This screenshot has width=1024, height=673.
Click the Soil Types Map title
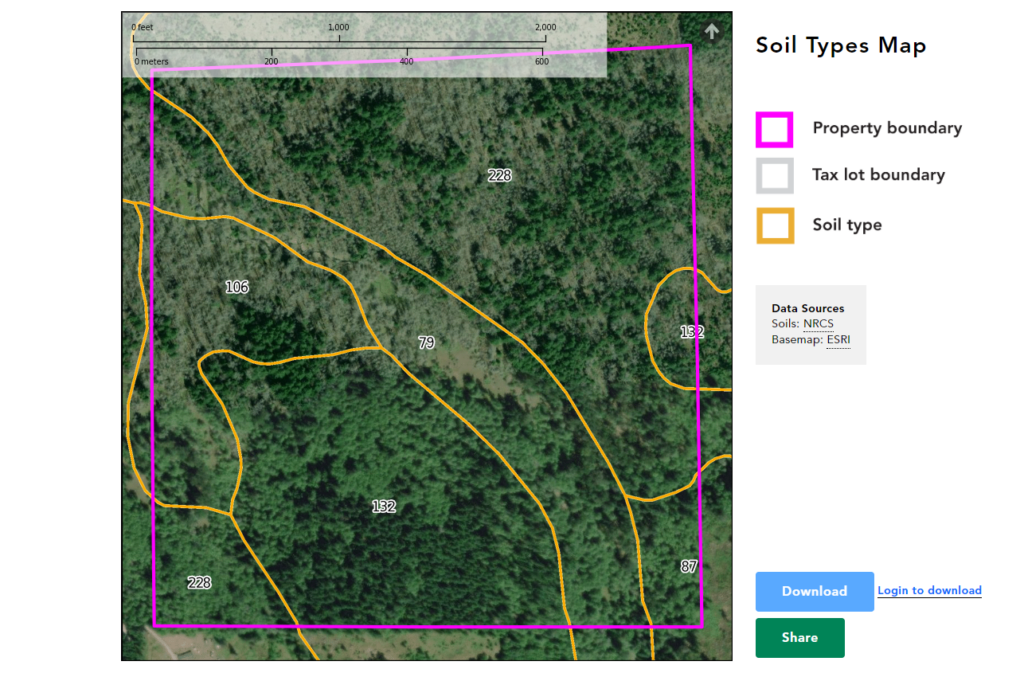click(x=841, y=46)
